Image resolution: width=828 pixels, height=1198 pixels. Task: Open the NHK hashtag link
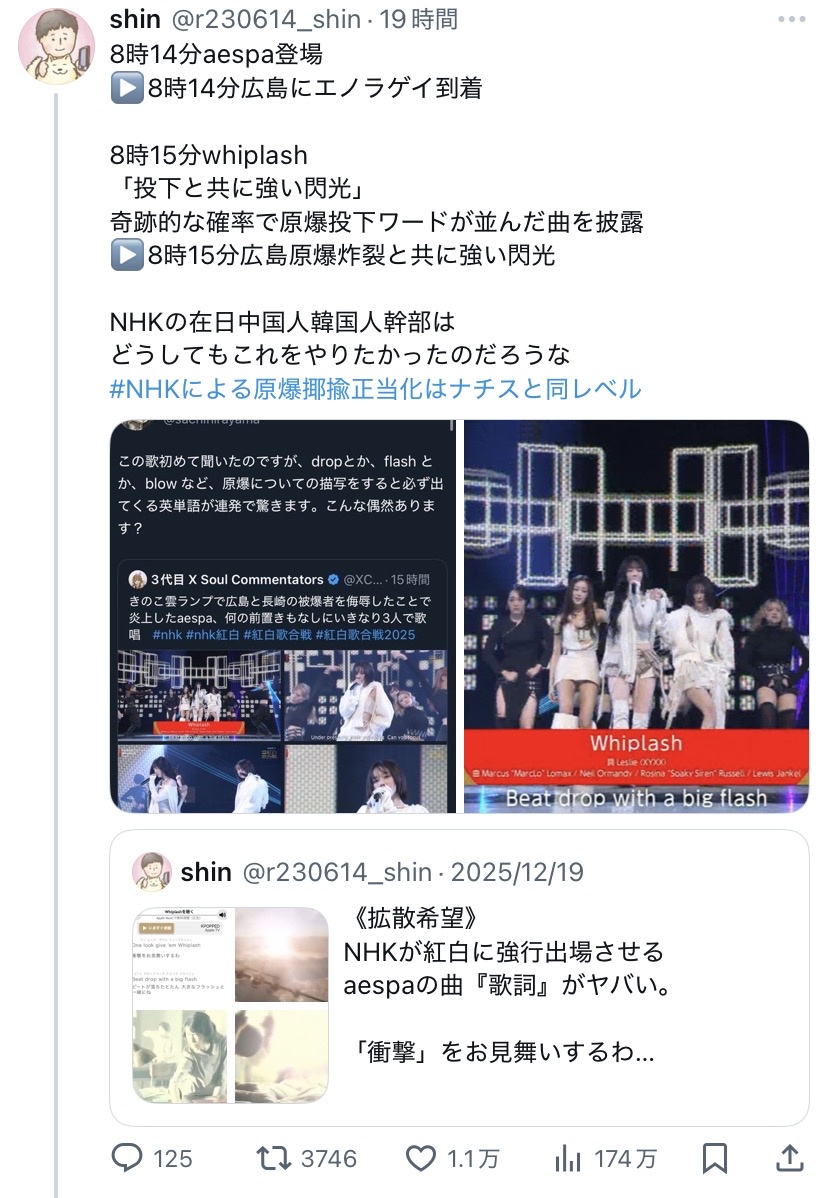pos(375,389)
